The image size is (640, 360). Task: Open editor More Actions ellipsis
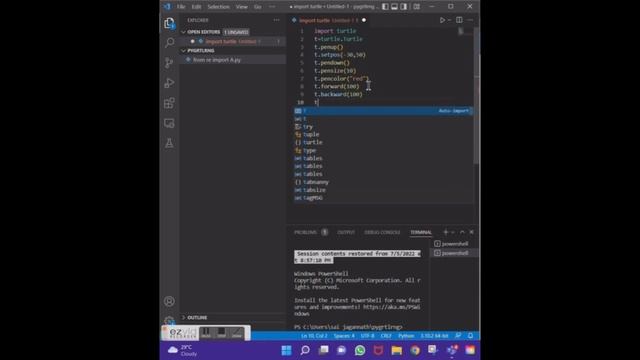pos(470,20)
